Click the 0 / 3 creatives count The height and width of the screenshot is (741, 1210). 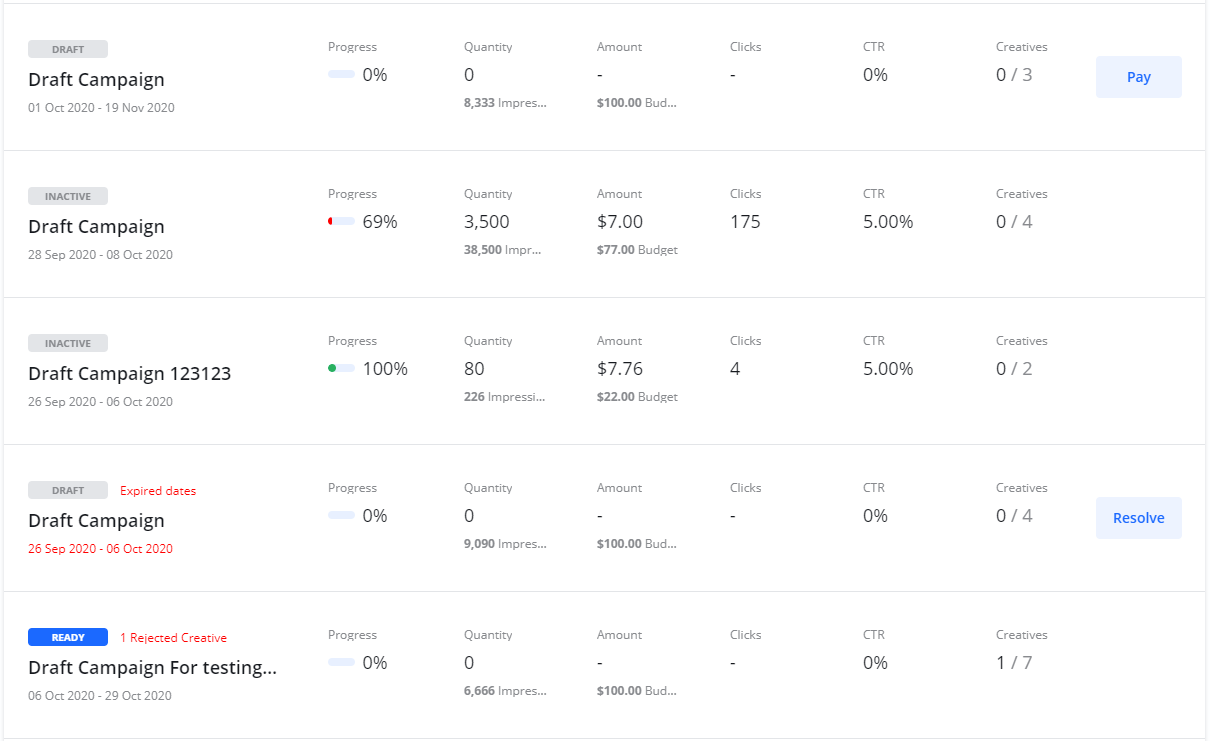click(x=1014, y=75)
